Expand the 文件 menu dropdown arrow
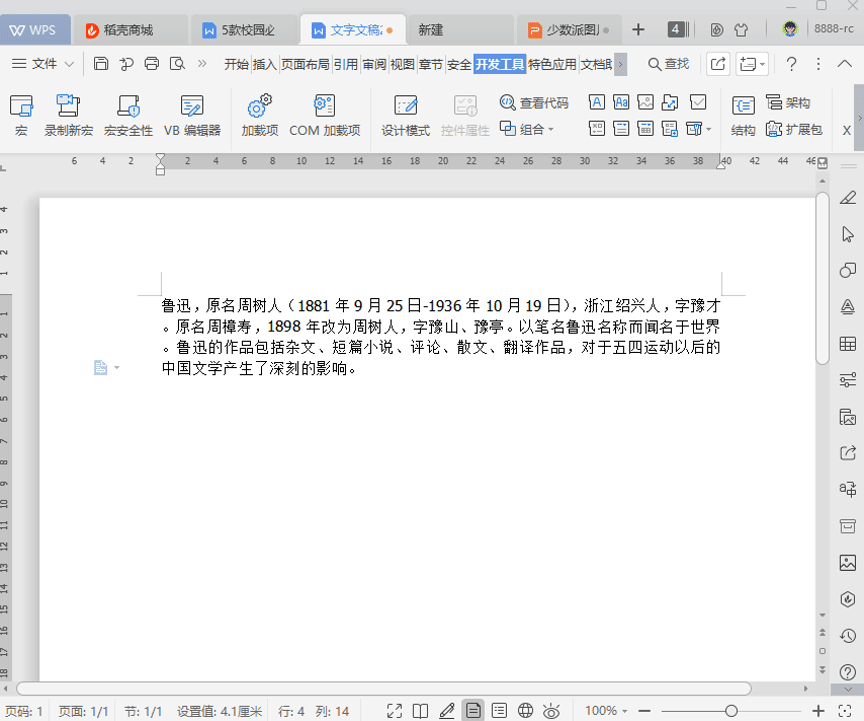The height and width of the screenshot is (721, 864). click(69, 64)
